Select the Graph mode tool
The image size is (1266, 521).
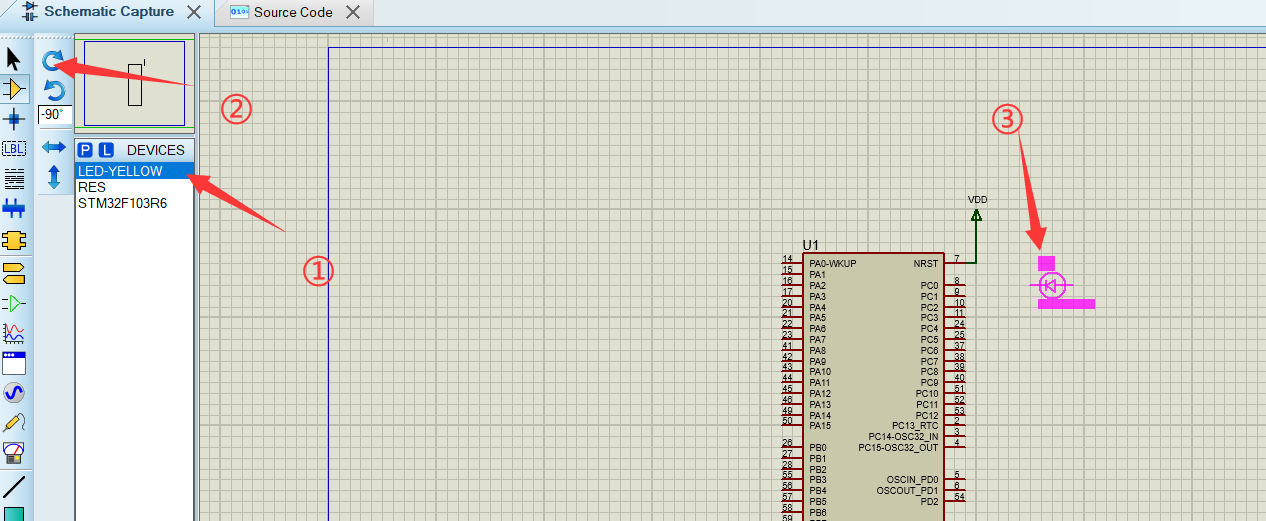click(x=14, y=333)
